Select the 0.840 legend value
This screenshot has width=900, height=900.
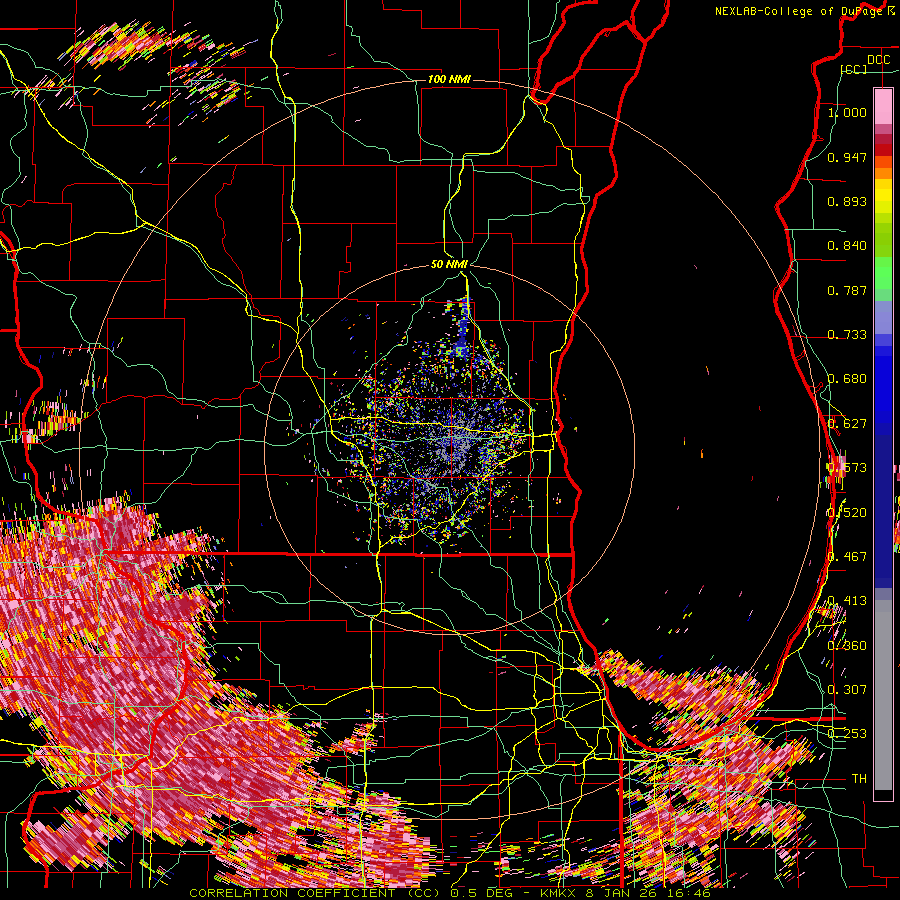click(847, 246)
